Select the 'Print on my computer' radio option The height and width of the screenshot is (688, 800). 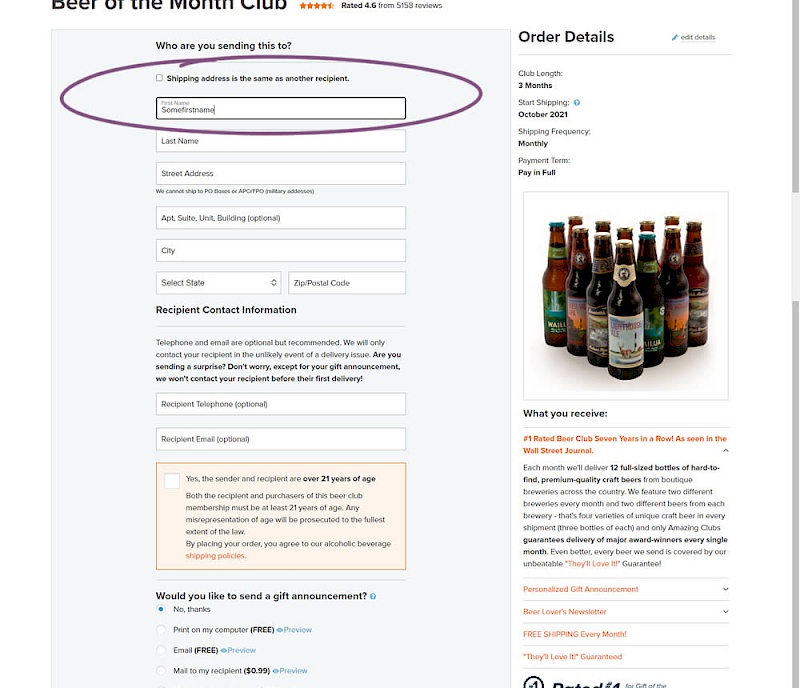pos(161,630)
